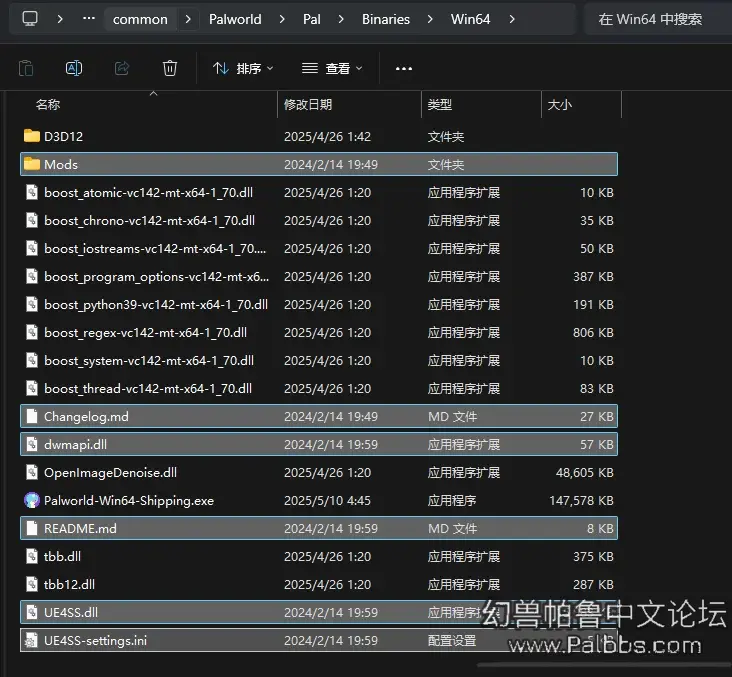Image resolution: width=732 pixels, height=677 pixels.
Task: Expand the chevron after common breadcrumb
Action: pyautogui.click(x=188, y=19)
